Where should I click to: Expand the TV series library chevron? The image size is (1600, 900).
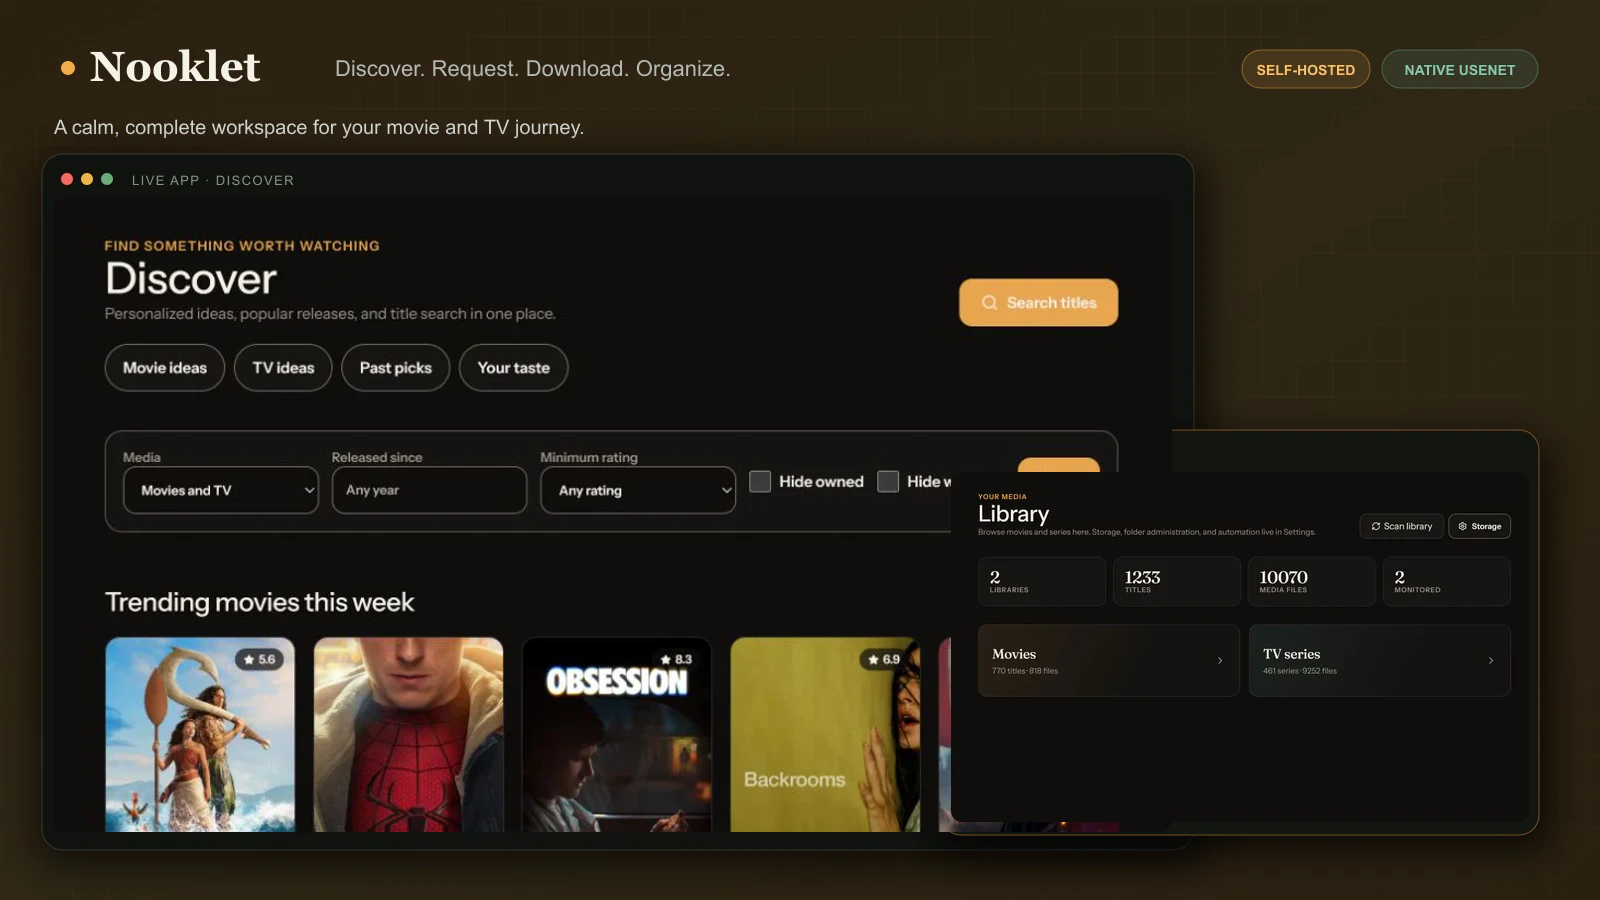1491,660
